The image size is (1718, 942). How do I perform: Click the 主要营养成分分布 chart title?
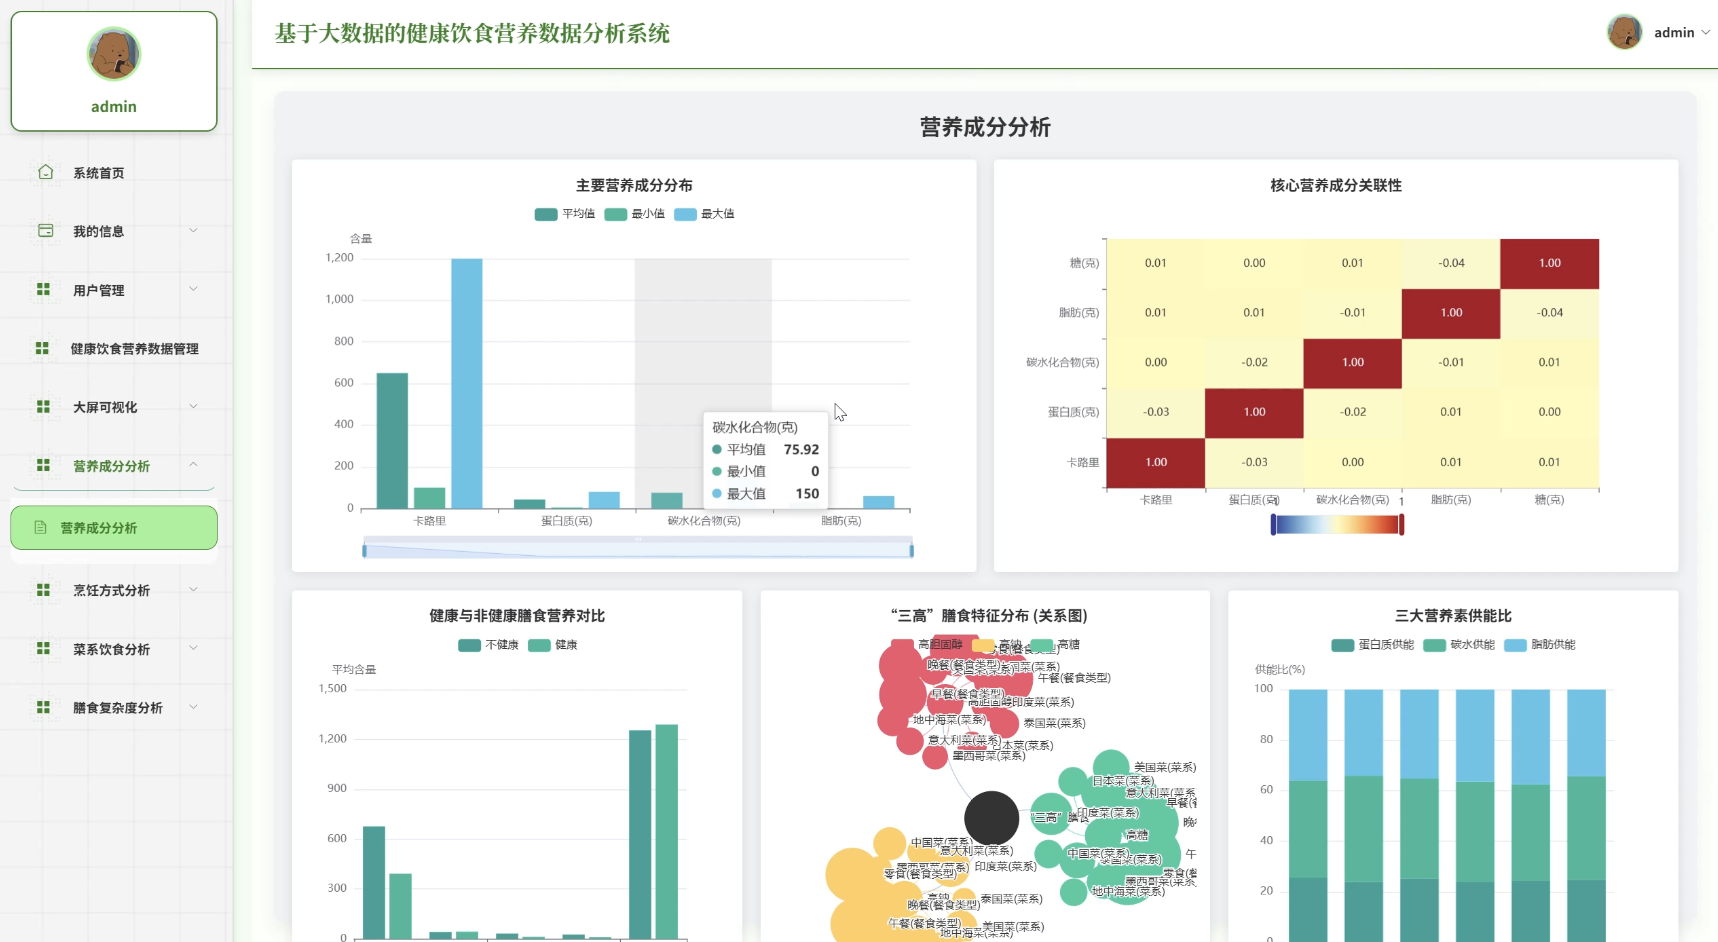tap(634, 185)
